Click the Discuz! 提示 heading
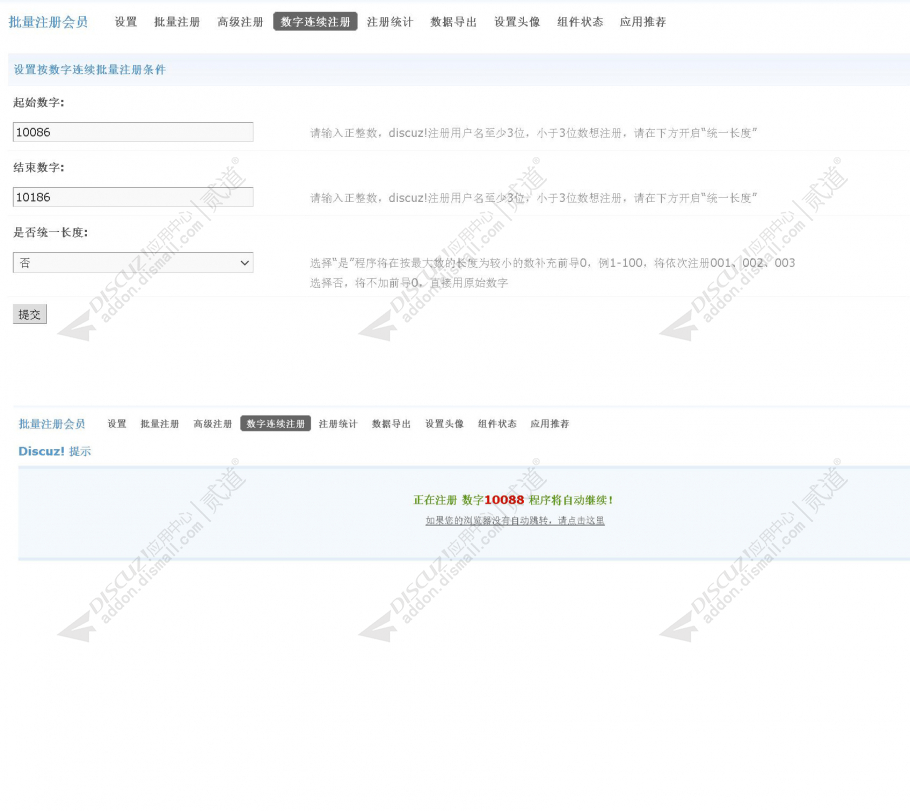Image resolution: width=910 pixels, height=811 pixels. point(55,451)
